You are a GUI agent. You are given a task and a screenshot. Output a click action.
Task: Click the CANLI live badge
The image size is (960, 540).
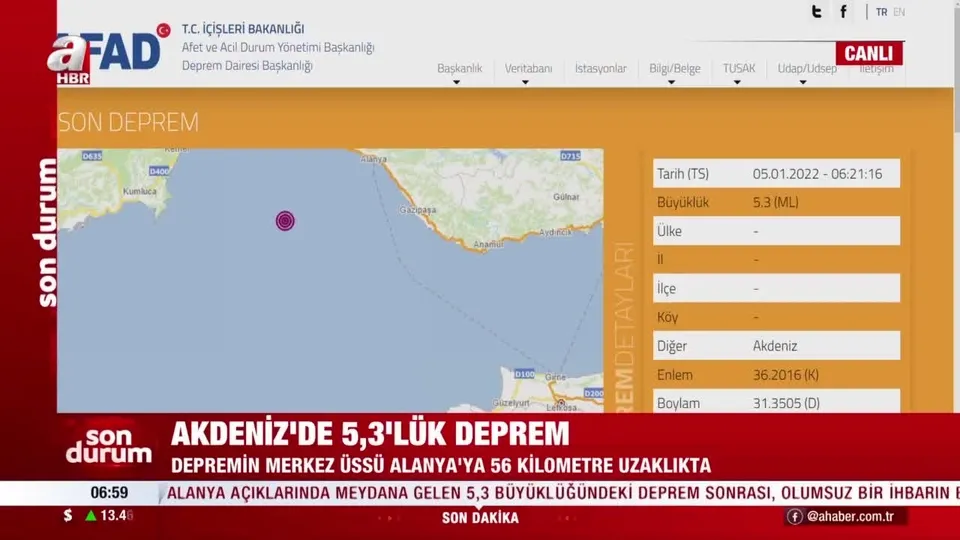pyautogui.click(x=869, y=53)
